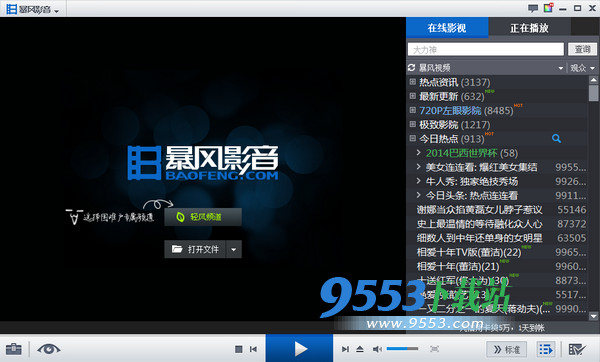Click the magnifier icon beside 今日热点
This screenshot has width=600, height=362.
click(x=556, y=139)
